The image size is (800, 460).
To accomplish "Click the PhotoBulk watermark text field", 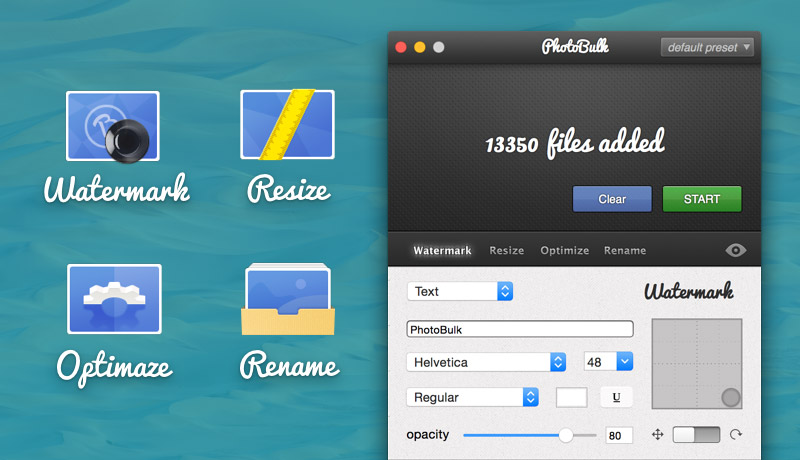I will 520,329.
